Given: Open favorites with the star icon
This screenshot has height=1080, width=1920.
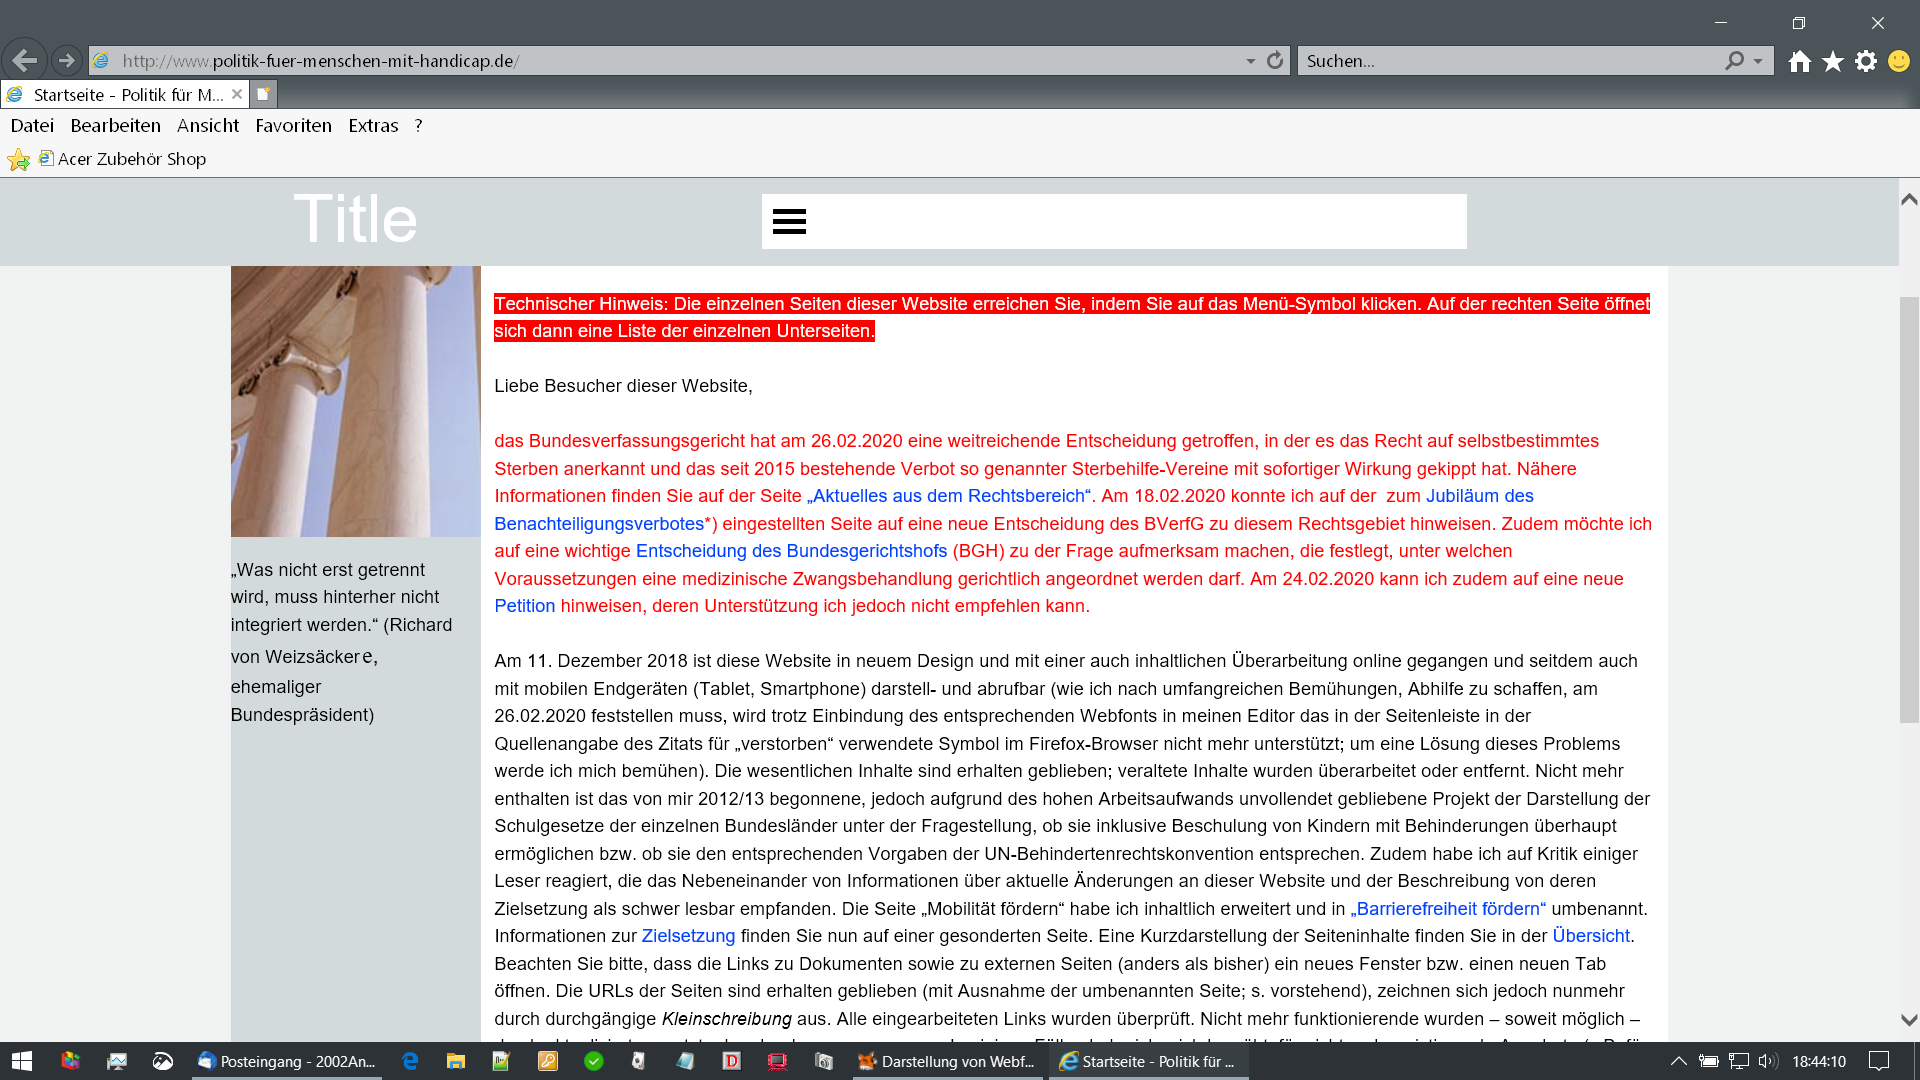Looking at the screenshot, I should pos(1833,62).
